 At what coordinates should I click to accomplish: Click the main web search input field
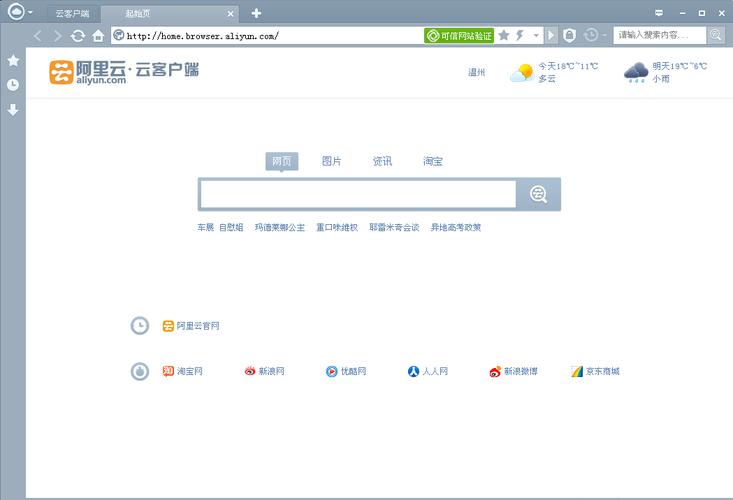(357, 194)
